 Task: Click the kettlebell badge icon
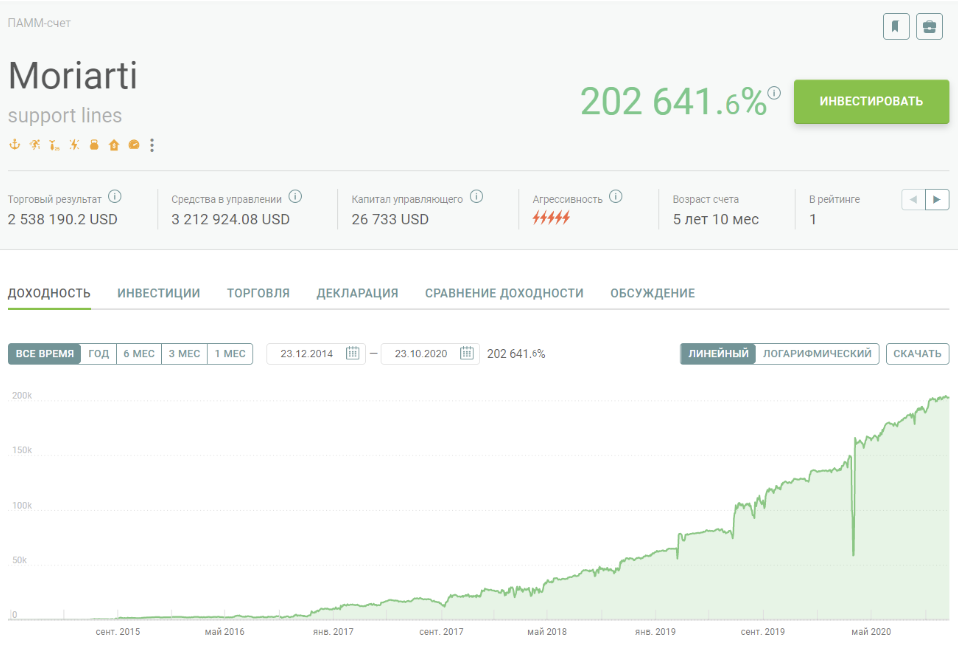94,145
